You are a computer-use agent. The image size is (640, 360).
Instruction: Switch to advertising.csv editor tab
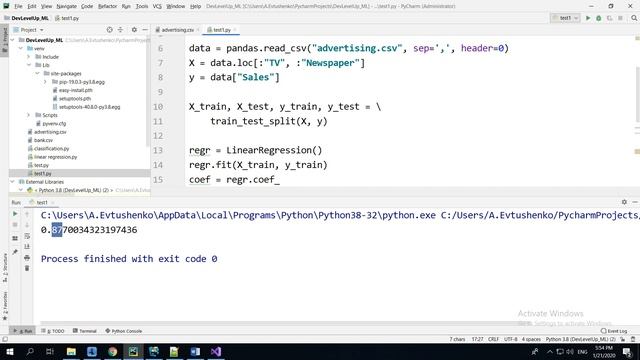[x=177, y=30]
